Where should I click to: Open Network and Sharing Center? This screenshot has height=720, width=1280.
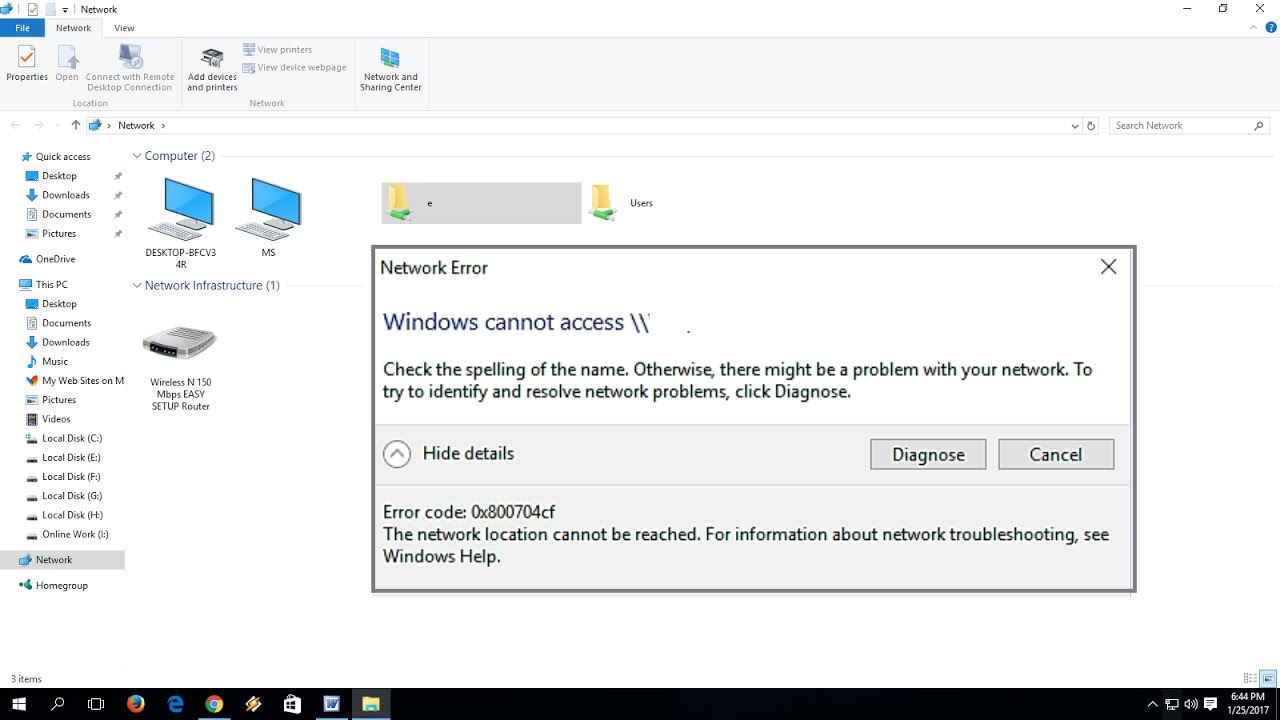point(391,68)
